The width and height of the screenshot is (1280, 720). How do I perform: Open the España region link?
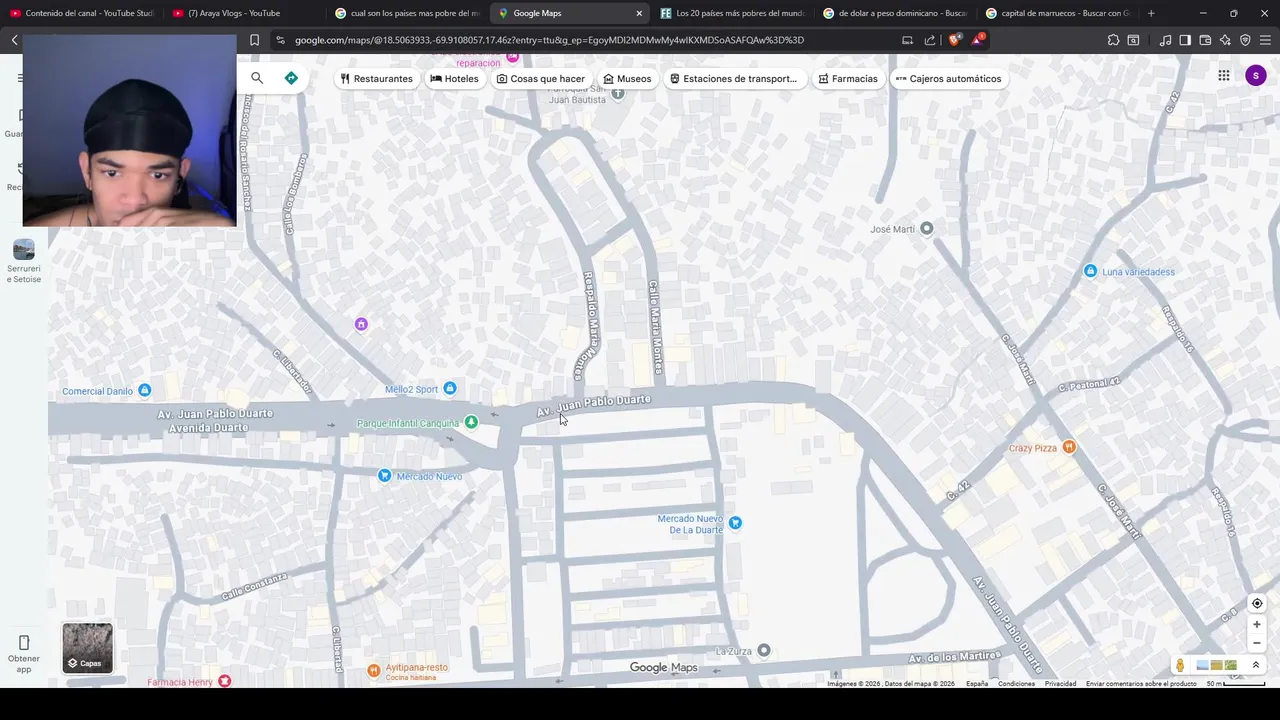pyautogui.click(x=977, y=684)
